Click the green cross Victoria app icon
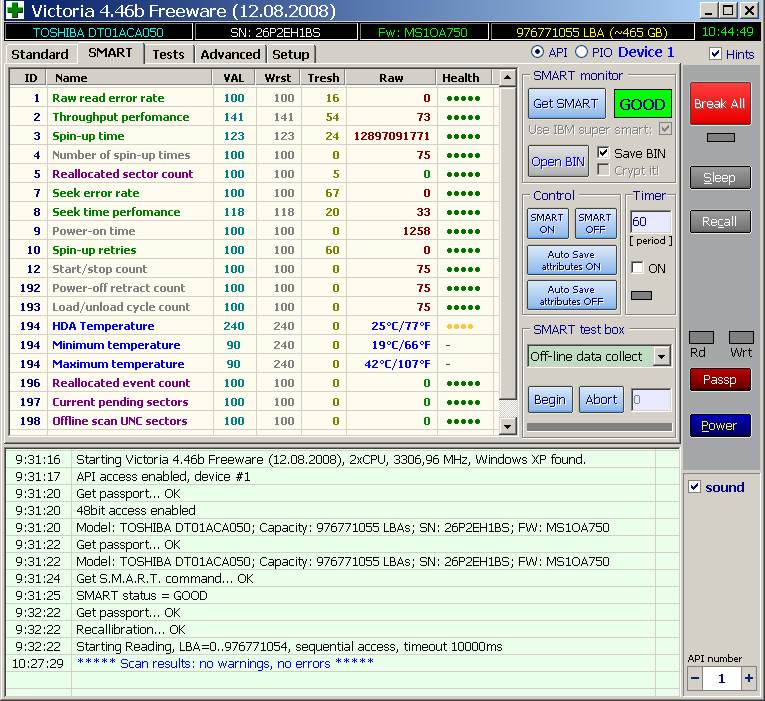765x701 pixels. click(15, 10)
